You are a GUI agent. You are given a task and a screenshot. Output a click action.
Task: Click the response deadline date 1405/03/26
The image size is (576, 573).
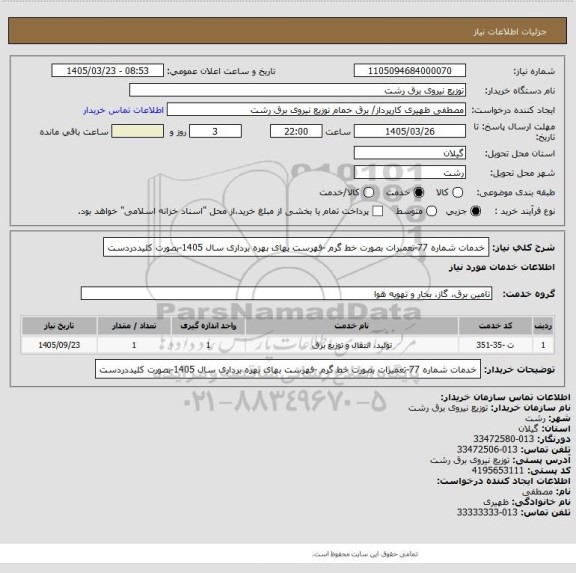tap(410, 131)
